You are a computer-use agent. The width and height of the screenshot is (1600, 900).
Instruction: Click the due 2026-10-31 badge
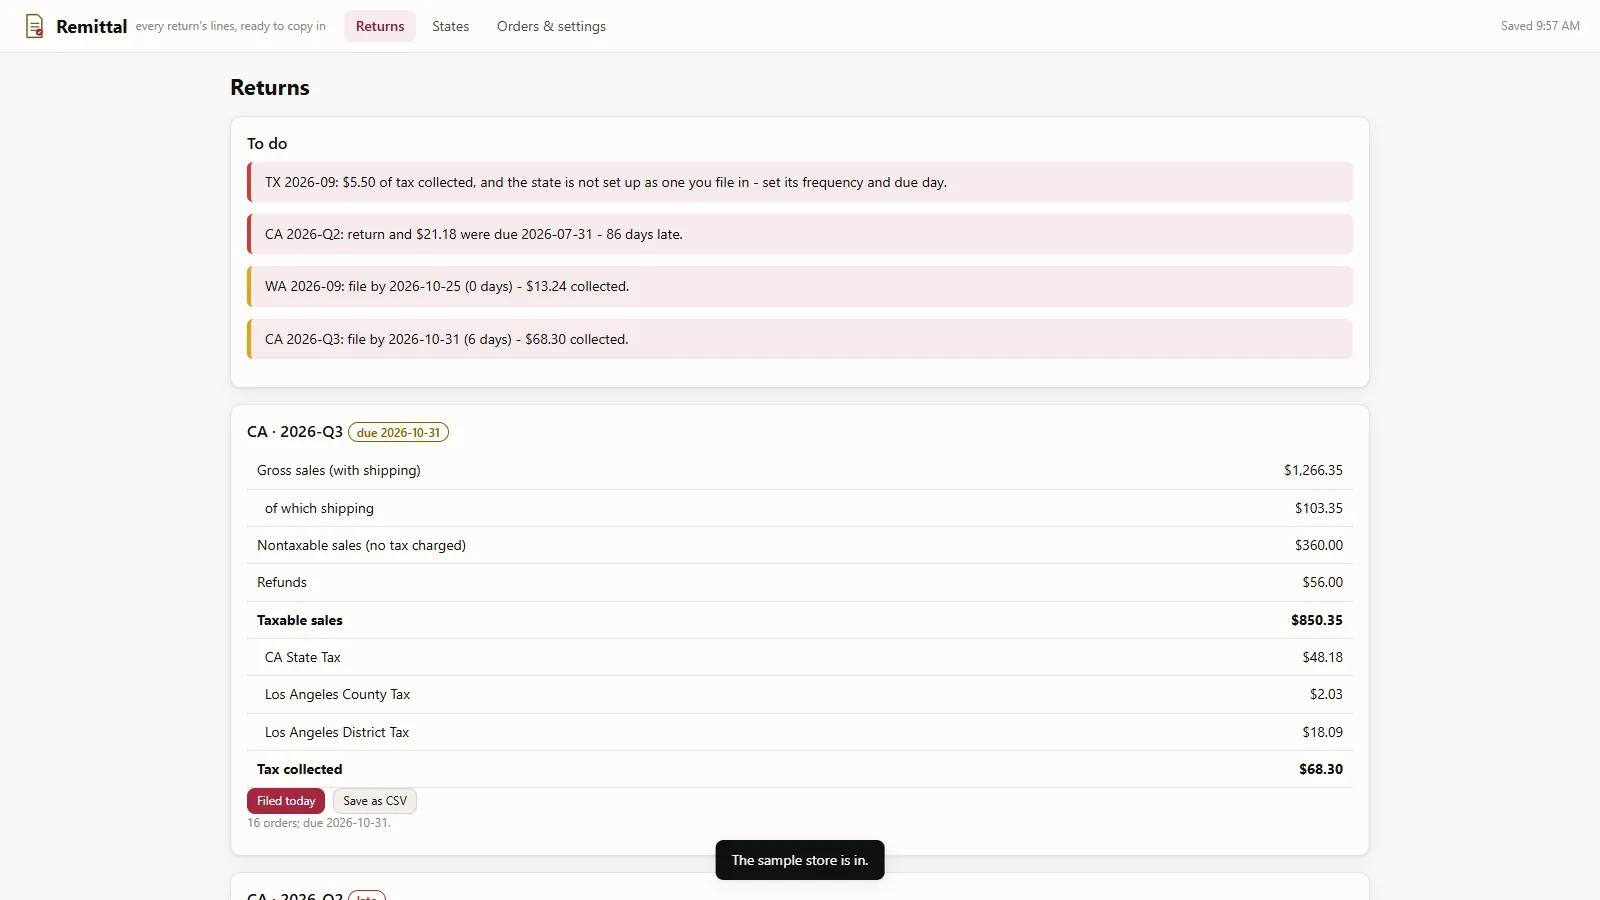(x=398, y=433)
